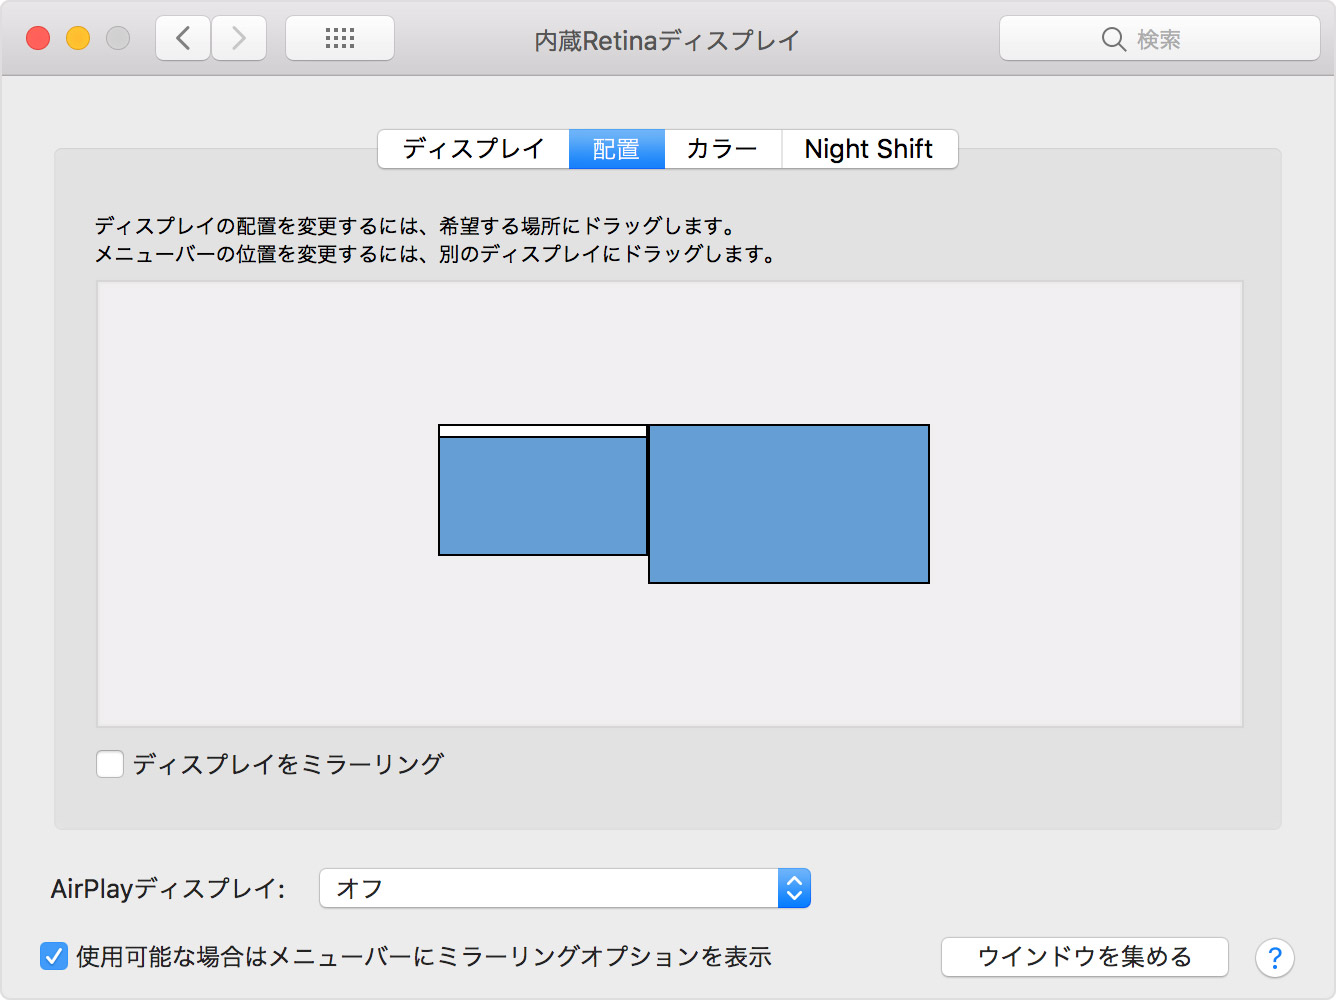Open the Night Shift tab
This screenshot has height=1000, width=1336.
click(x=869, y=149)
